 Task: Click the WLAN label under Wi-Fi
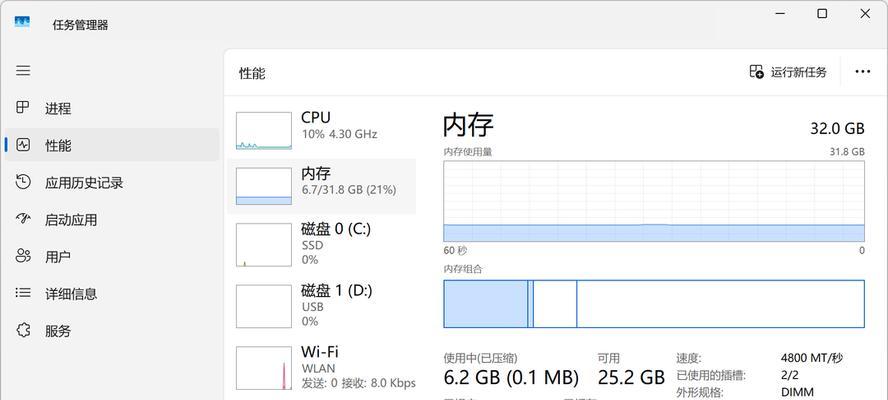click(x=318, y=369)
